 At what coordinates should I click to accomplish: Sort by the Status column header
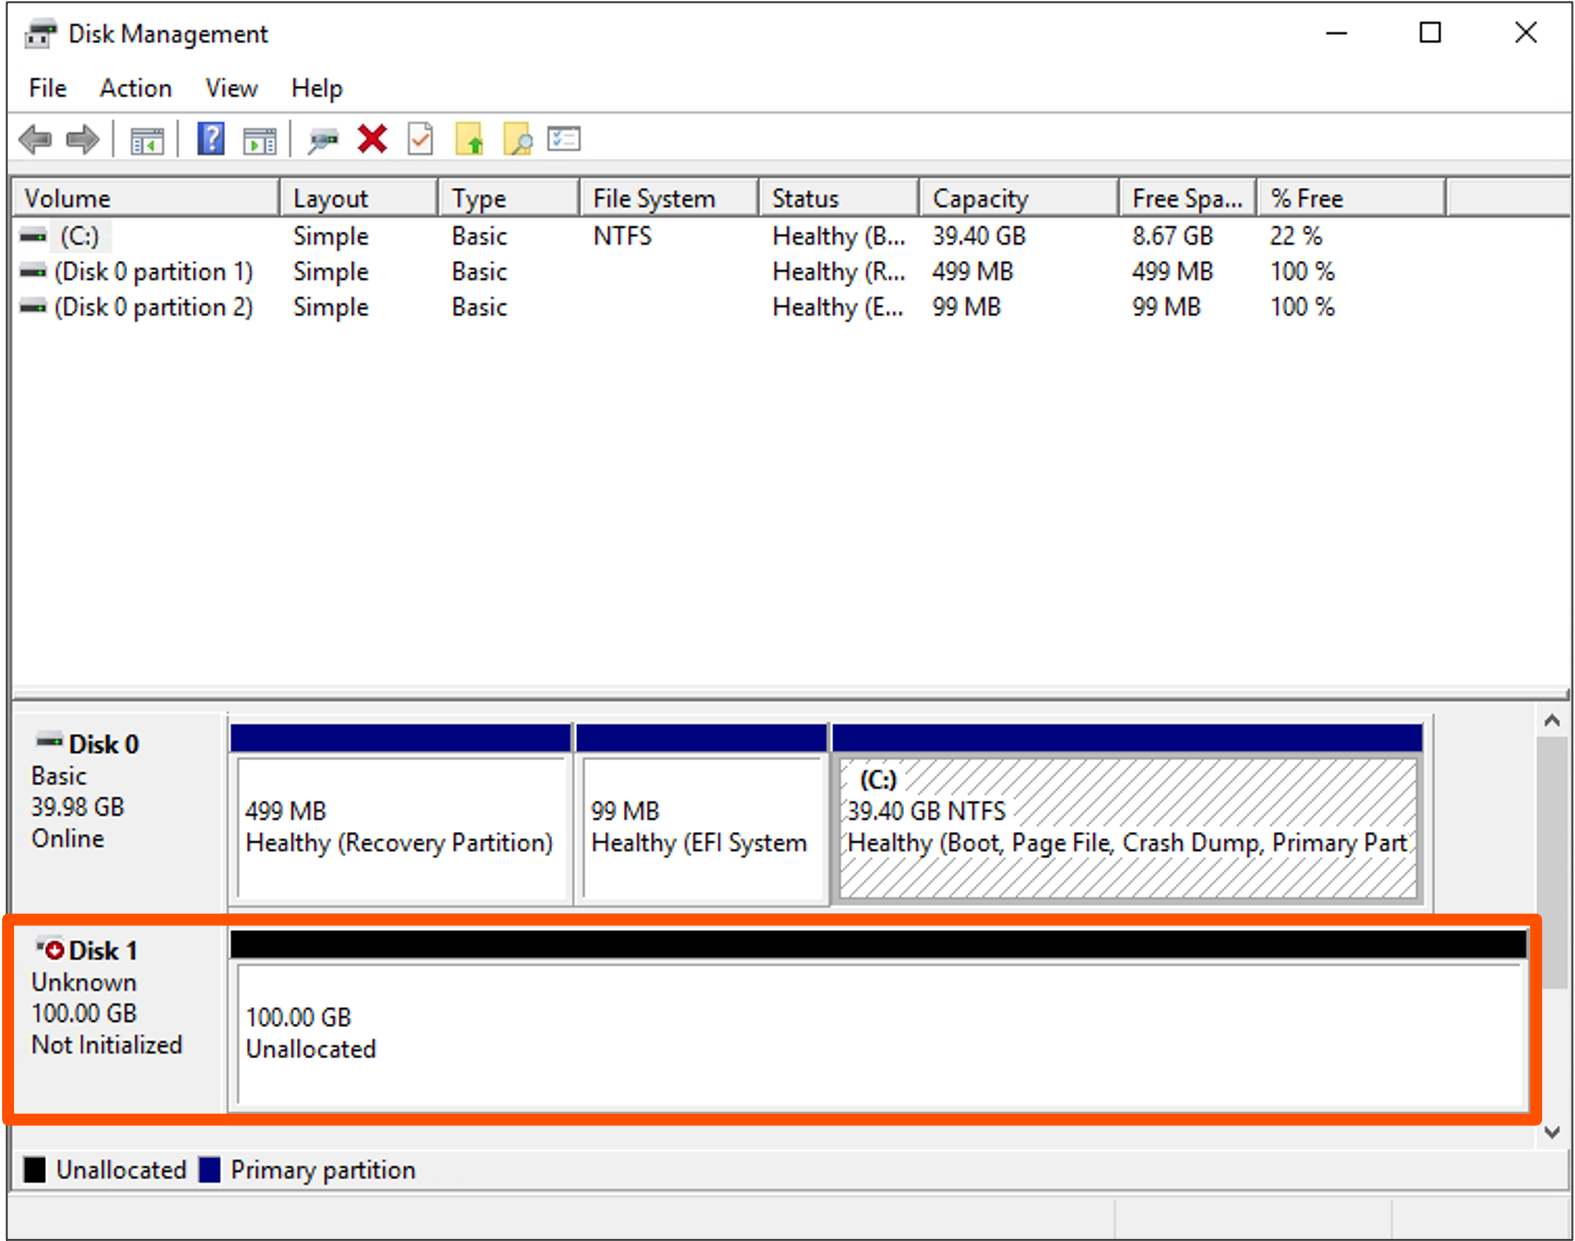coord(839,198)
